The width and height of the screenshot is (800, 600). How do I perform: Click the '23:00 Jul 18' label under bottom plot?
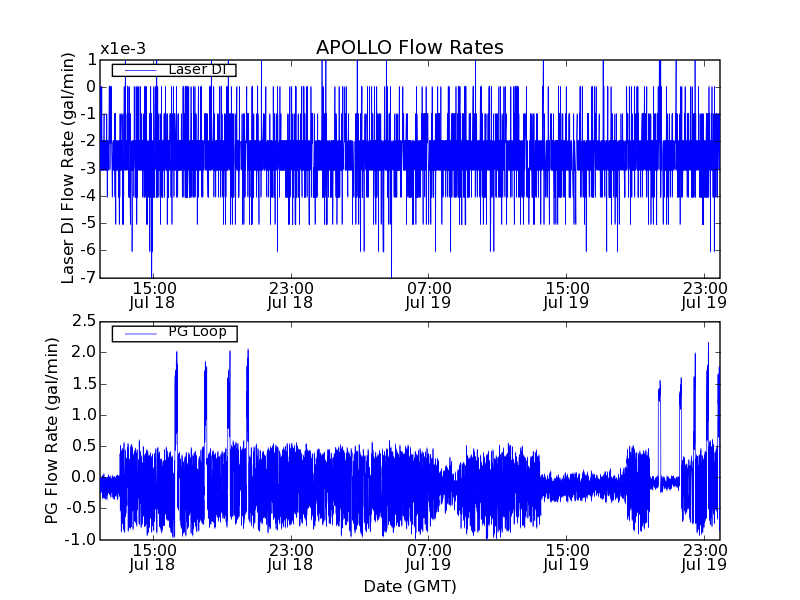(x=291, y=558)
